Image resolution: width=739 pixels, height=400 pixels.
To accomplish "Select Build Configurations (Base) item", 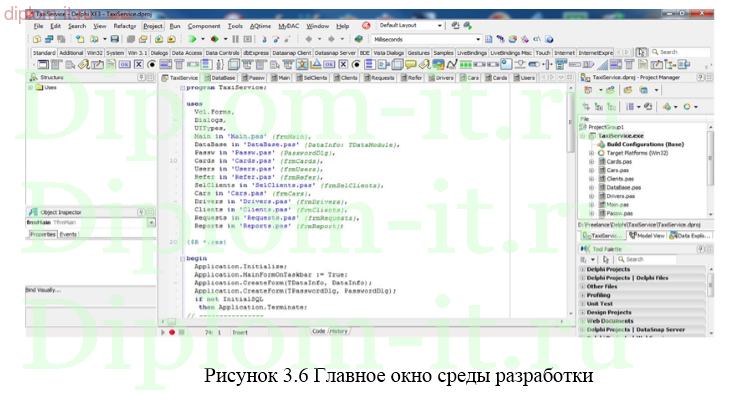I will pos(645,145).
